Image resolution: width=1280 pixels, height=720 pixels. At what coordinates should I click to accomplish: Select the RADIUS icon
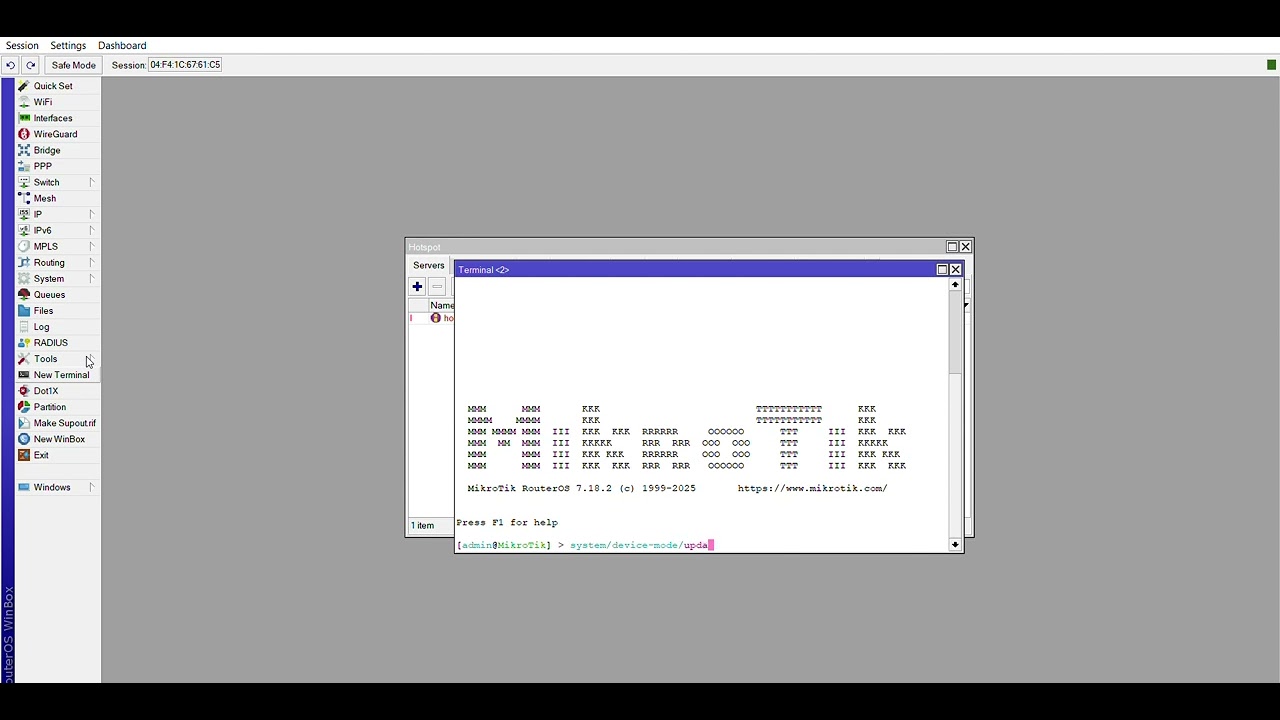coord(24,343)
